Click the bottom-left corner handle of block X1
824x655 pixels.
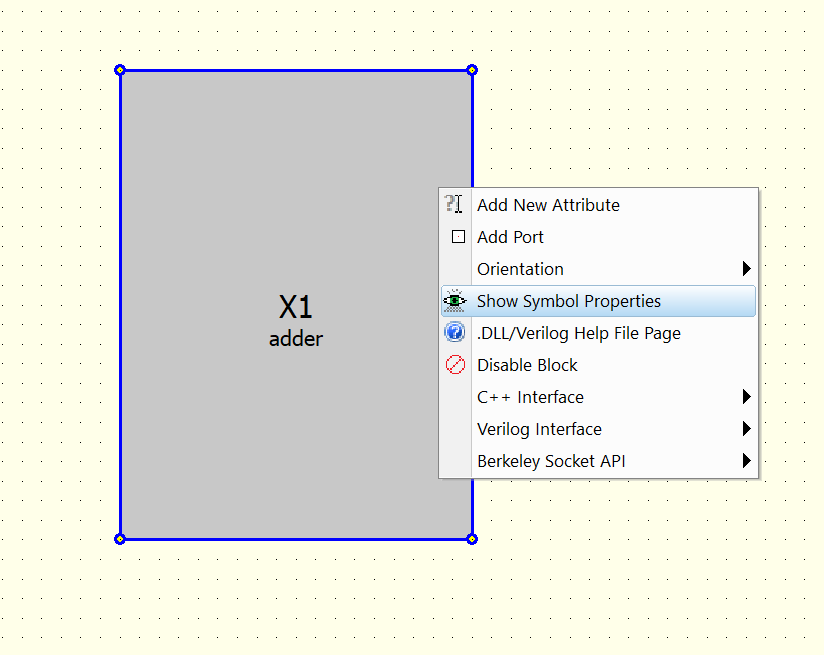(x=120, y=539)
